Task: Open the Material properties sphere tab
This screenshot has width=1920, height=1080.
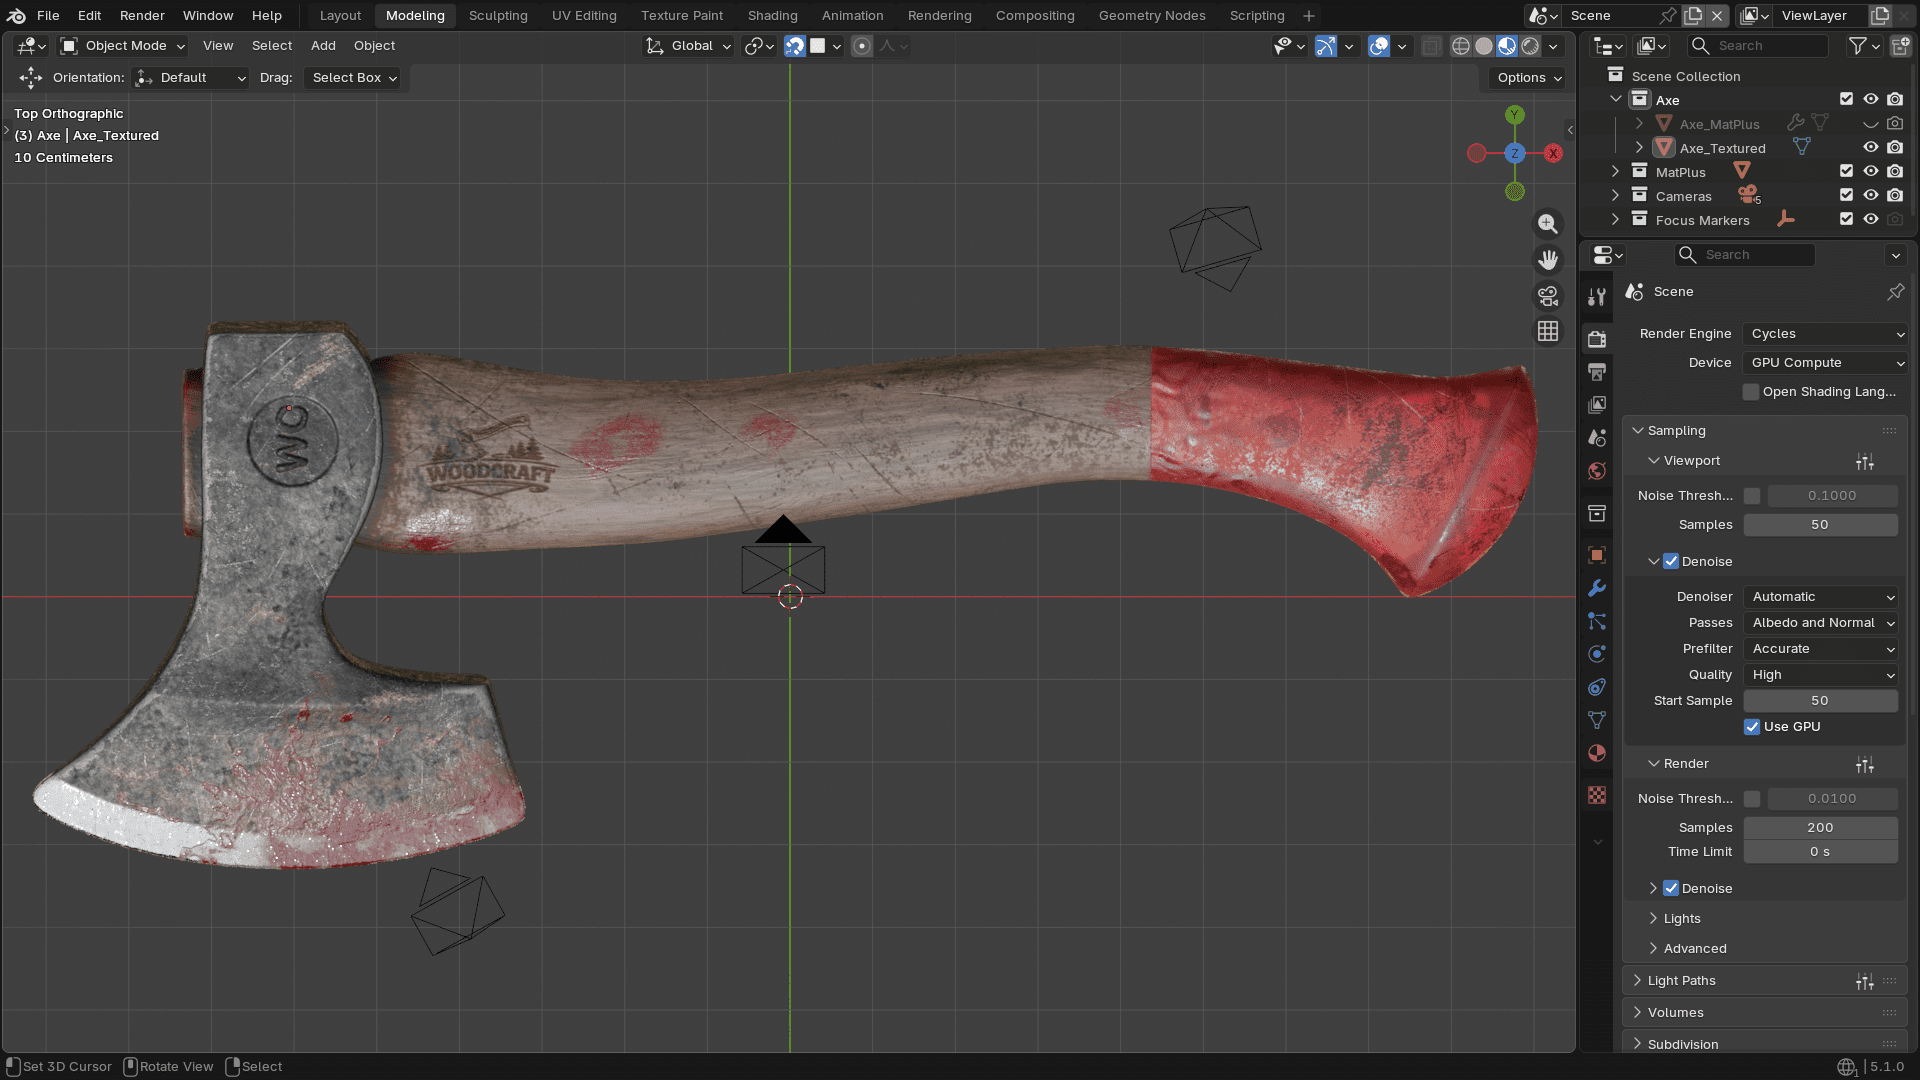Action: pyautogui.click(x=1597, y=754)
